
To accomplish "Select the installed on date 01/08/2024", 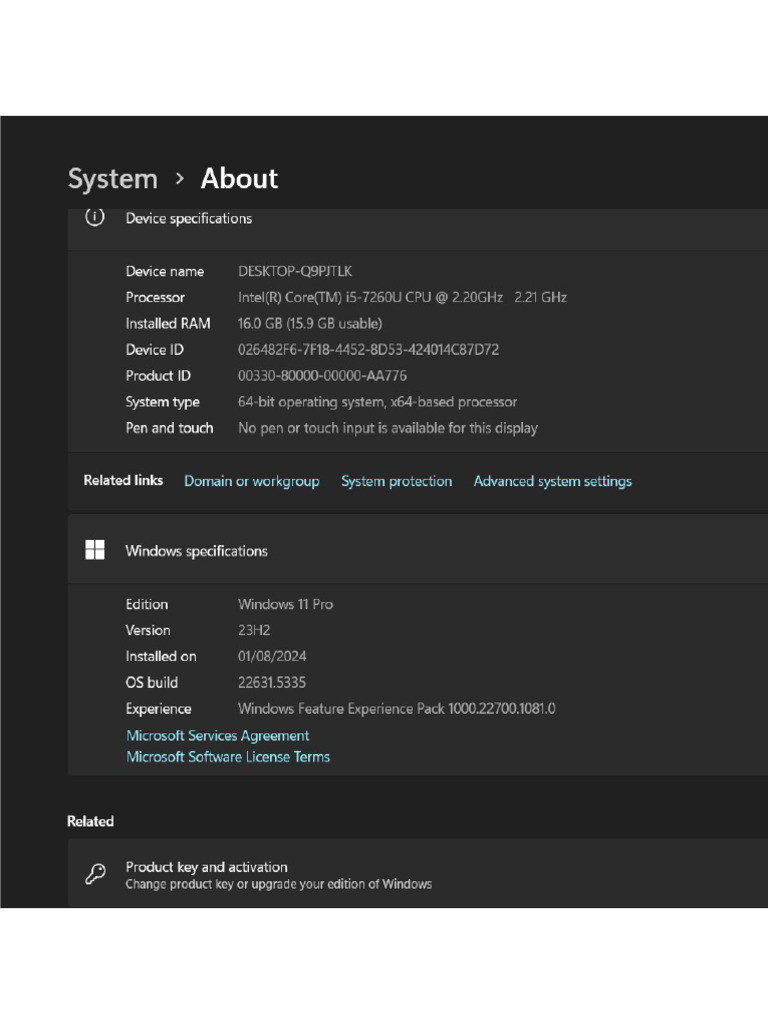I will (272, 656).
